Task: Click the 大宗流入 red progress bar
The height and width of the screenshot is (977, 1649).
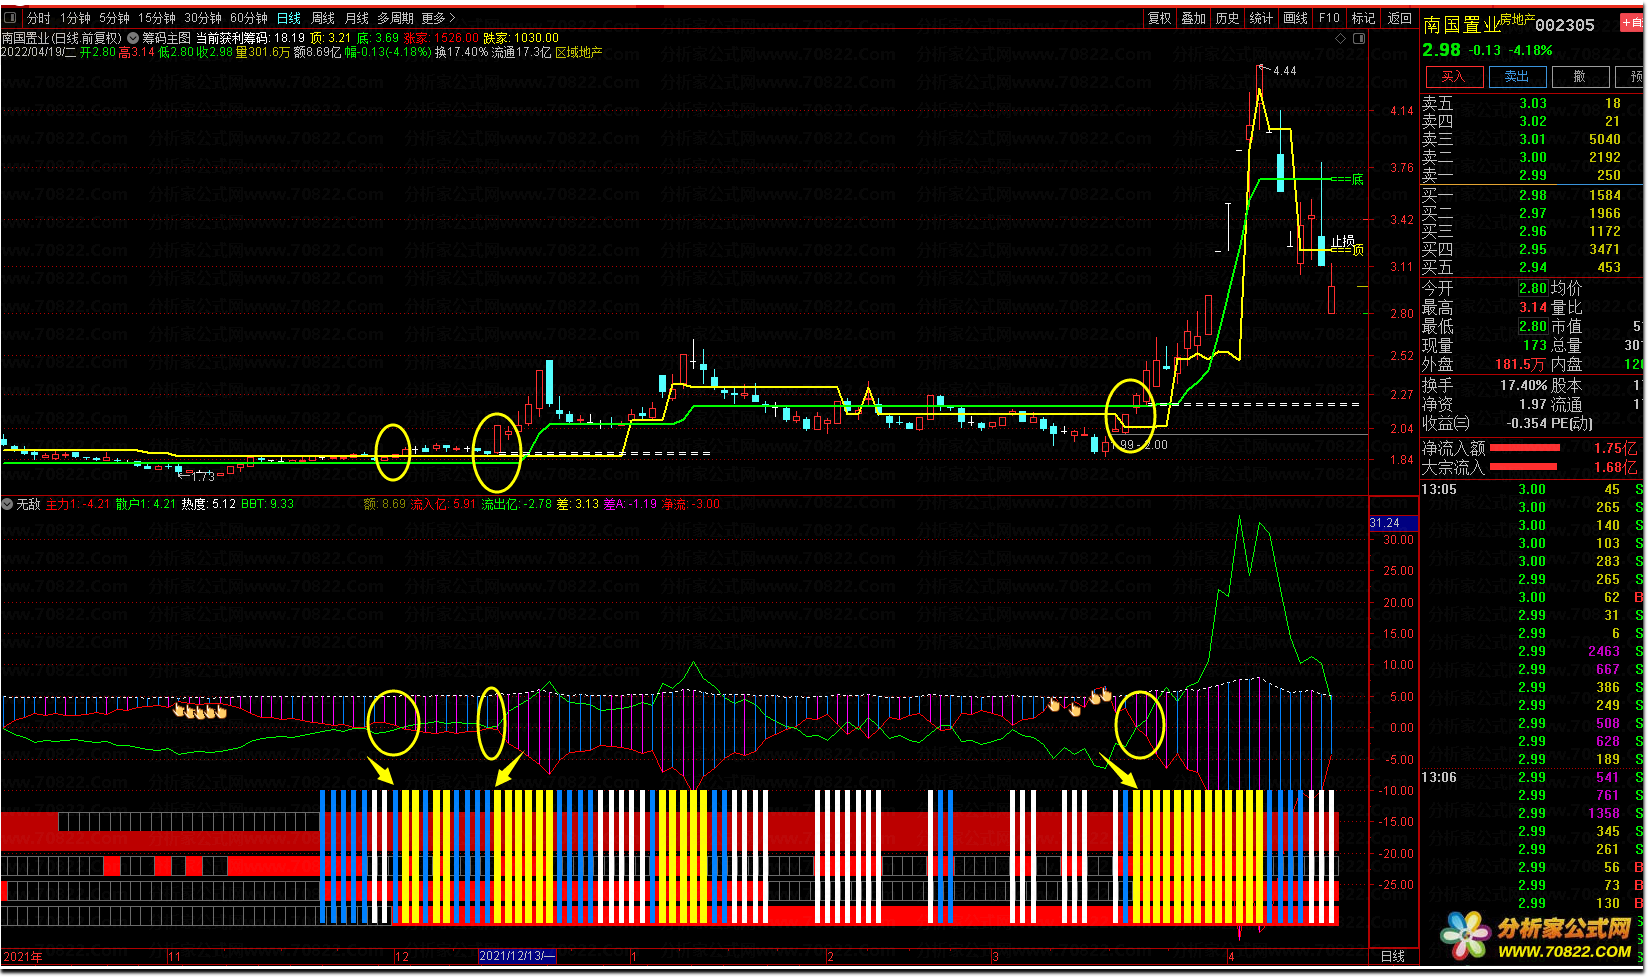Action: (1525, 467)
